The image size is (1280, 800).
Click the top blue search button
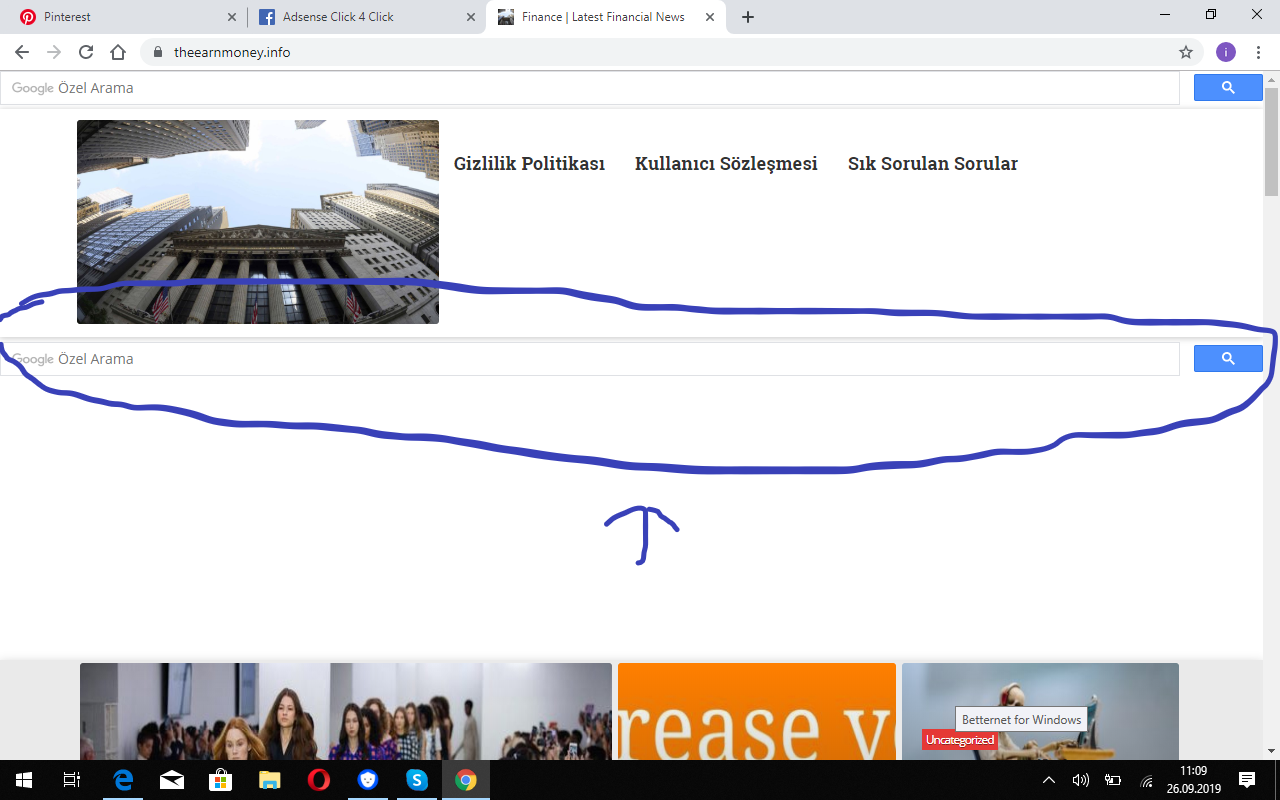click(x=1228, y=88)
